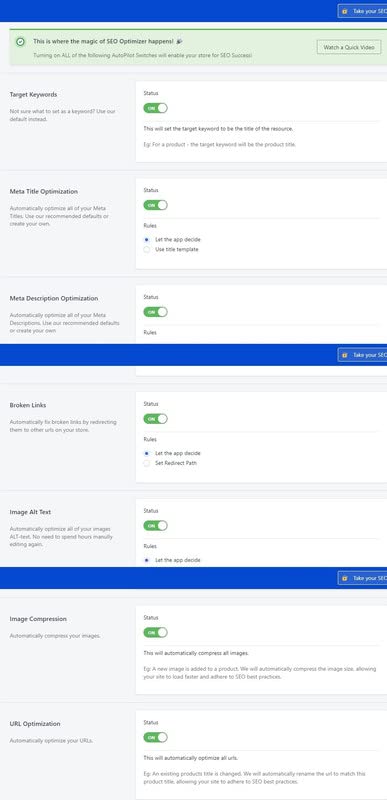Click 'Automatically fix broken links by redirecting' description
The height and width of the screenshot is (800, 387).
point(63,426)
